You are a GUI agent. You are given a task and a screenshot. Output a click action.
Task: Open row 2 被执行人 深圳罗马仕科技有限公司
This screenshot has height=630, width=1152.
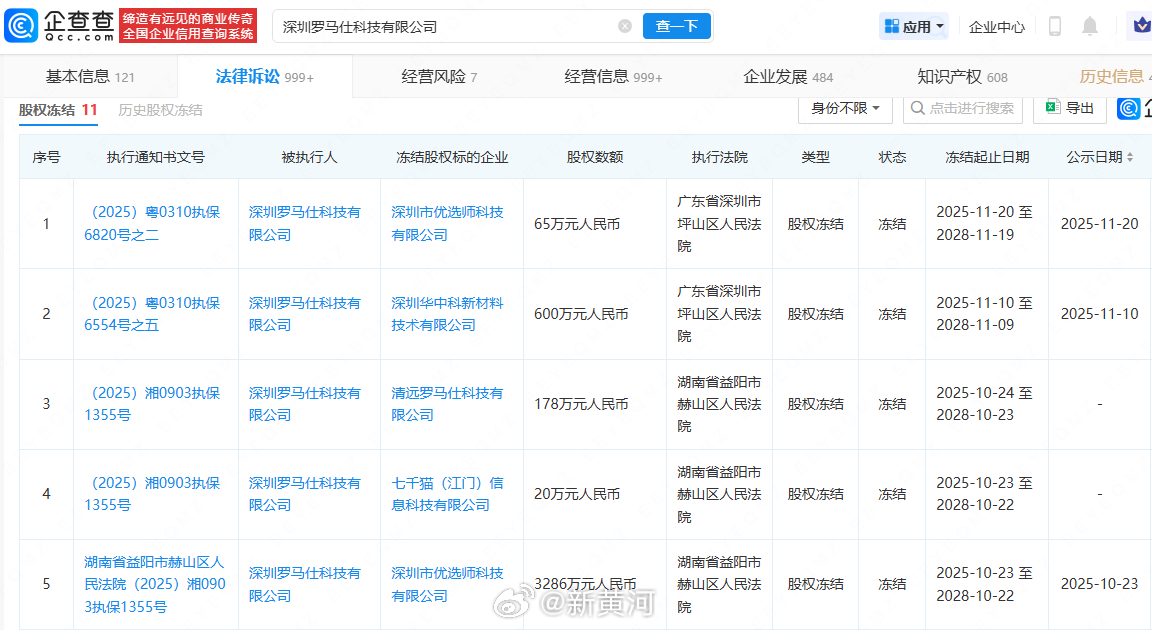[305, 314]
